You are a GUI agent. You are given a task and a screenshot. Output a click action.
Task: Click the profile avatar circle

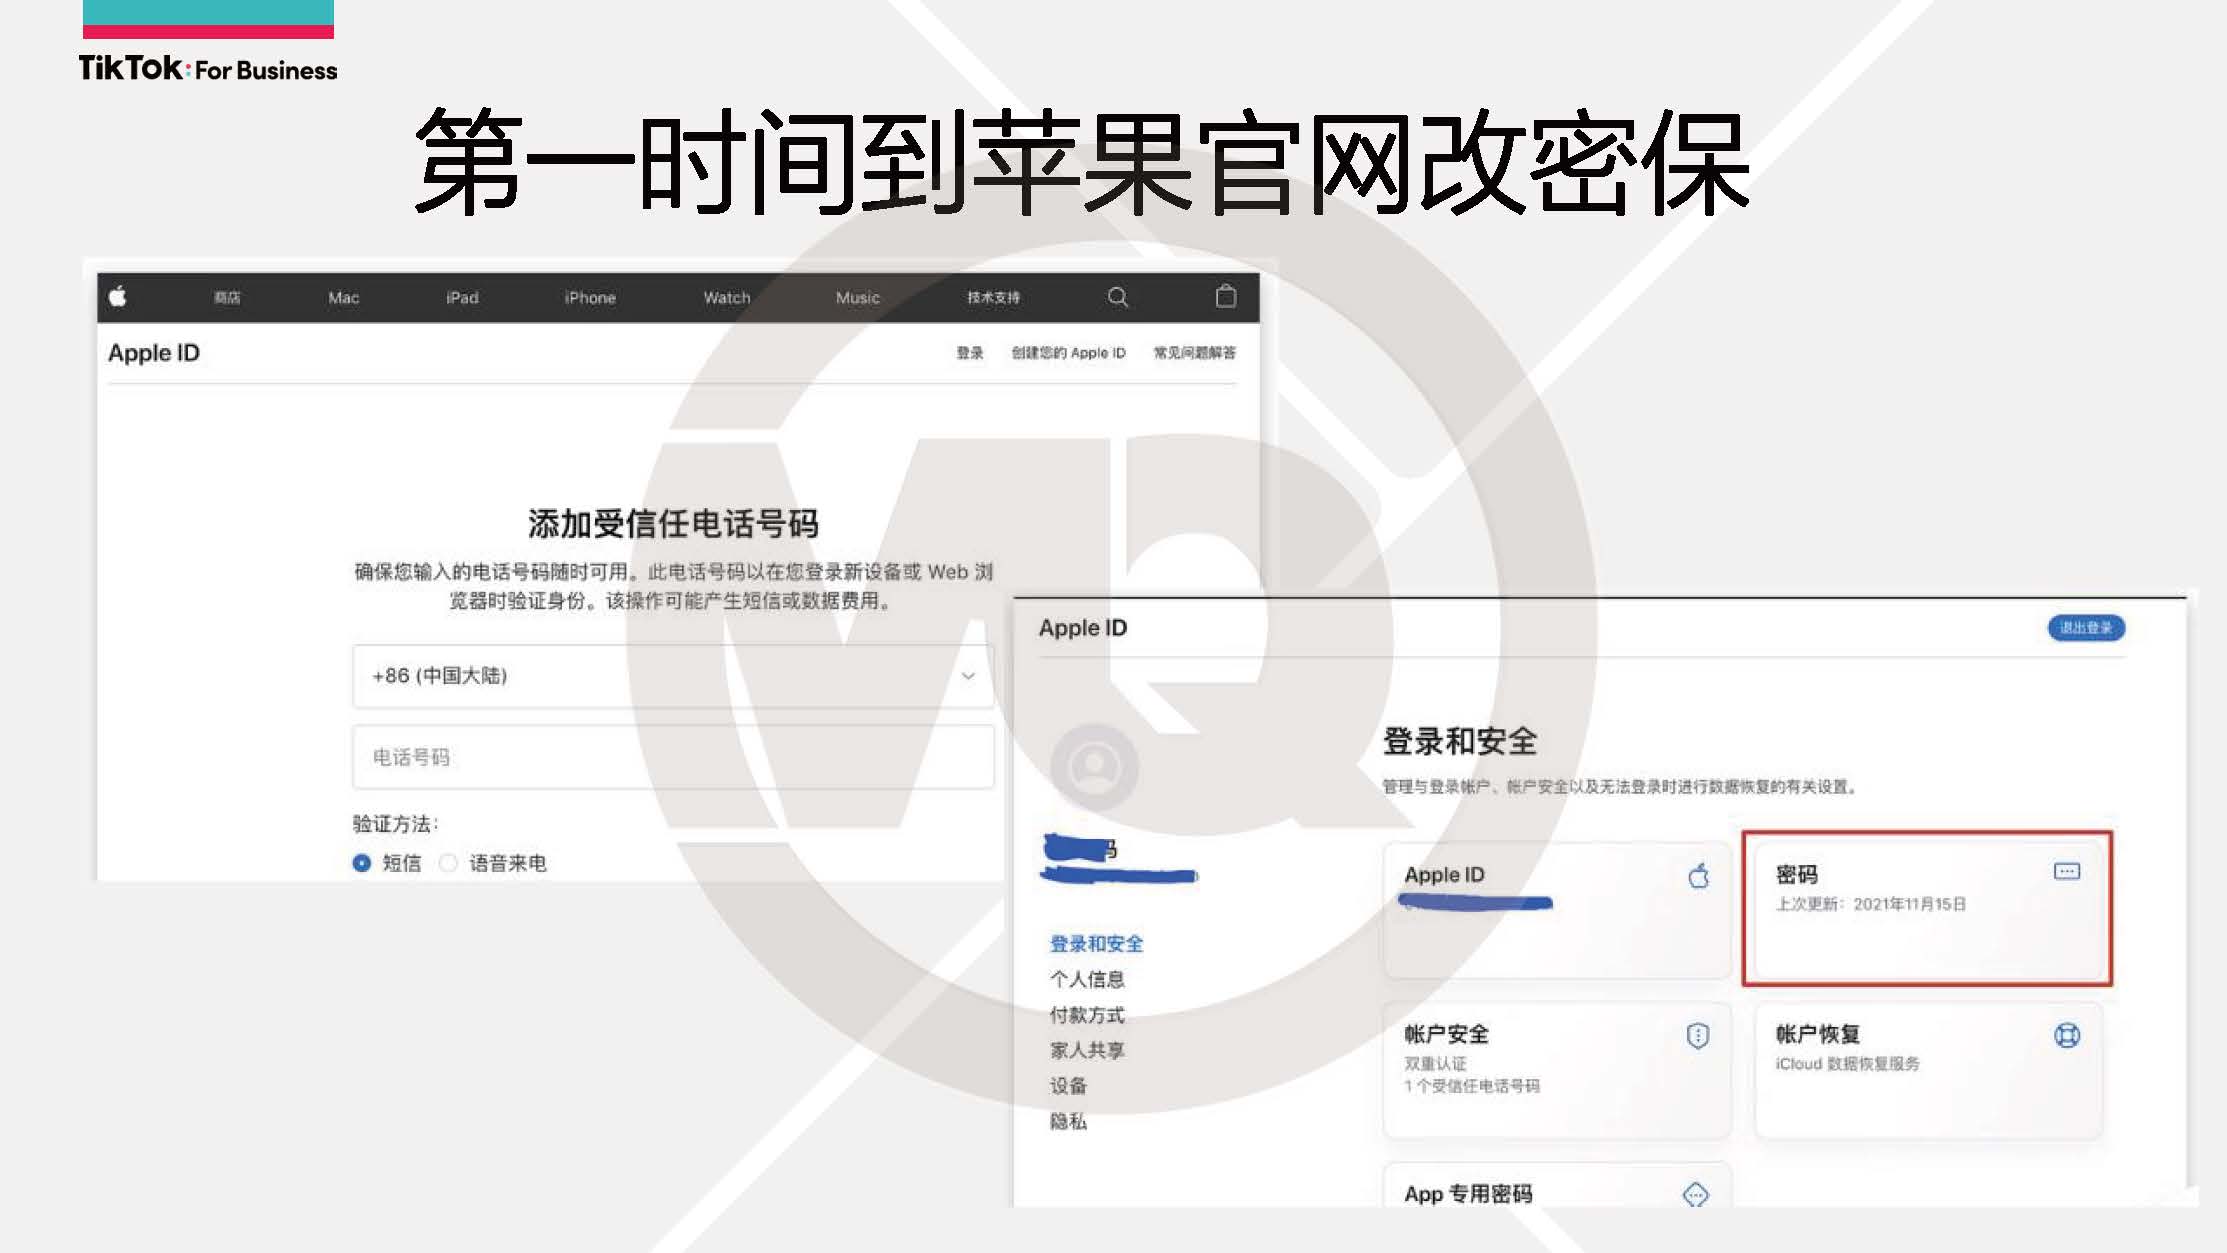(1094, 767)
